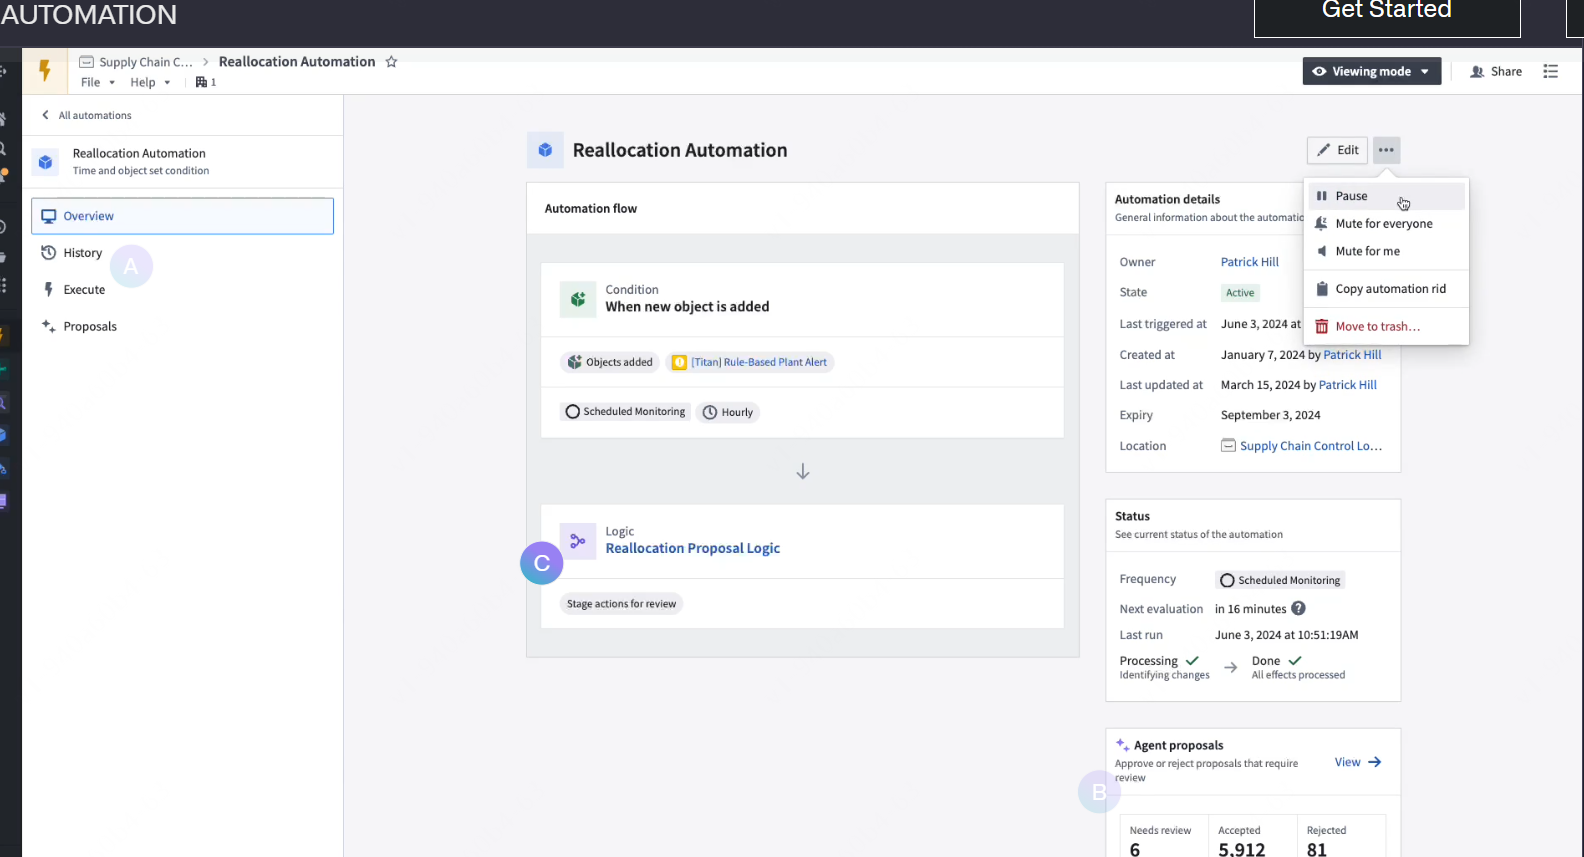Expand the File menu
The height and width of the screenshot is (857, 1584).
(97, 82)
